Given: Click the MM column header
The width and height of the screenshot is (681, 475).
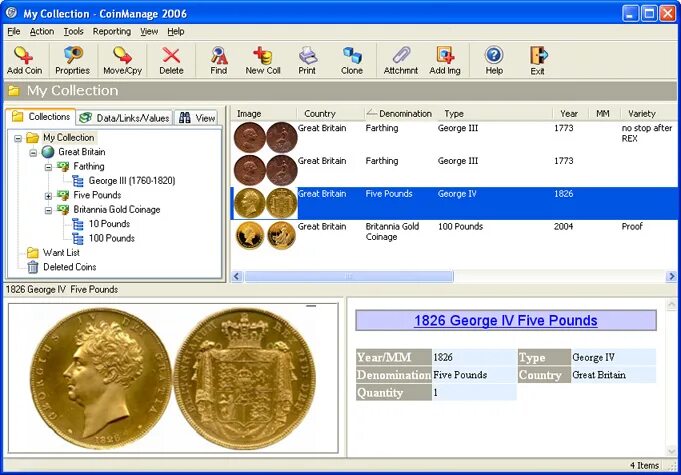Looking at the screenshot, I should pyautogui.click(x=604, y=113).
